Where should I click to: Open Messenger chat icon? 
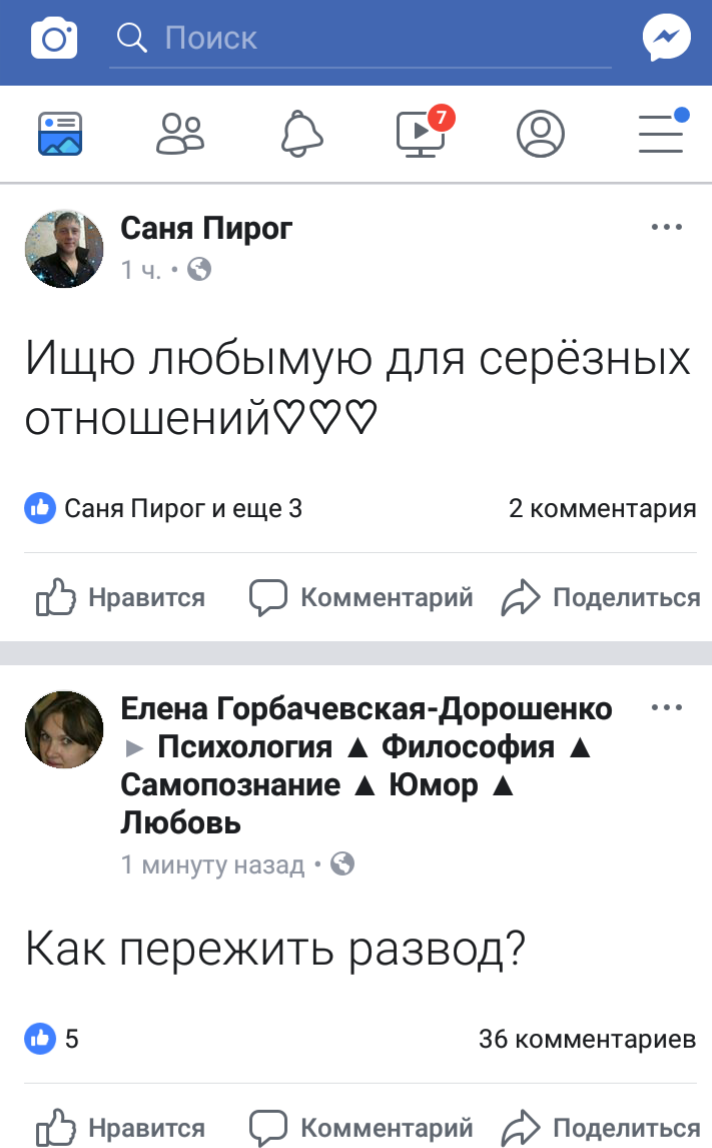pyautogui.click(x=666, y=39)
